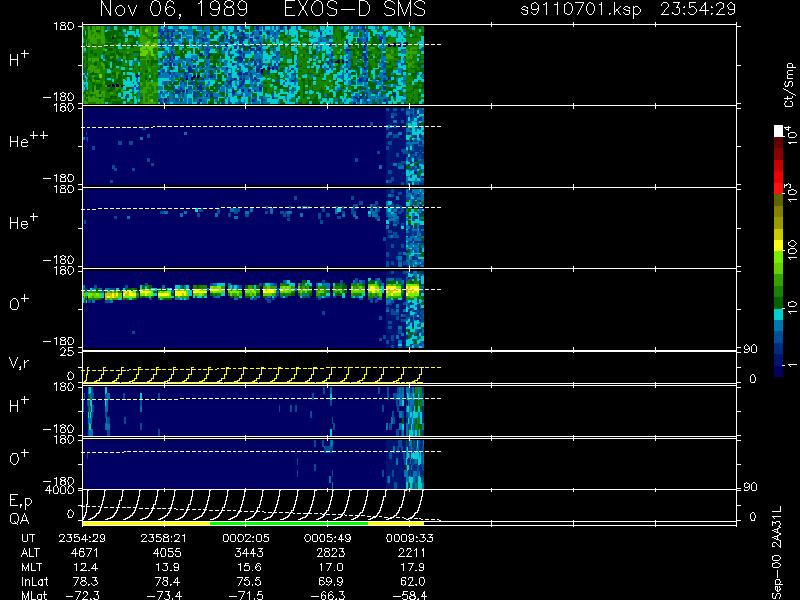Viewport: 800px width, 600px height.
Task: Click the yellow segment of the color bar
Action: click(779, 243)
